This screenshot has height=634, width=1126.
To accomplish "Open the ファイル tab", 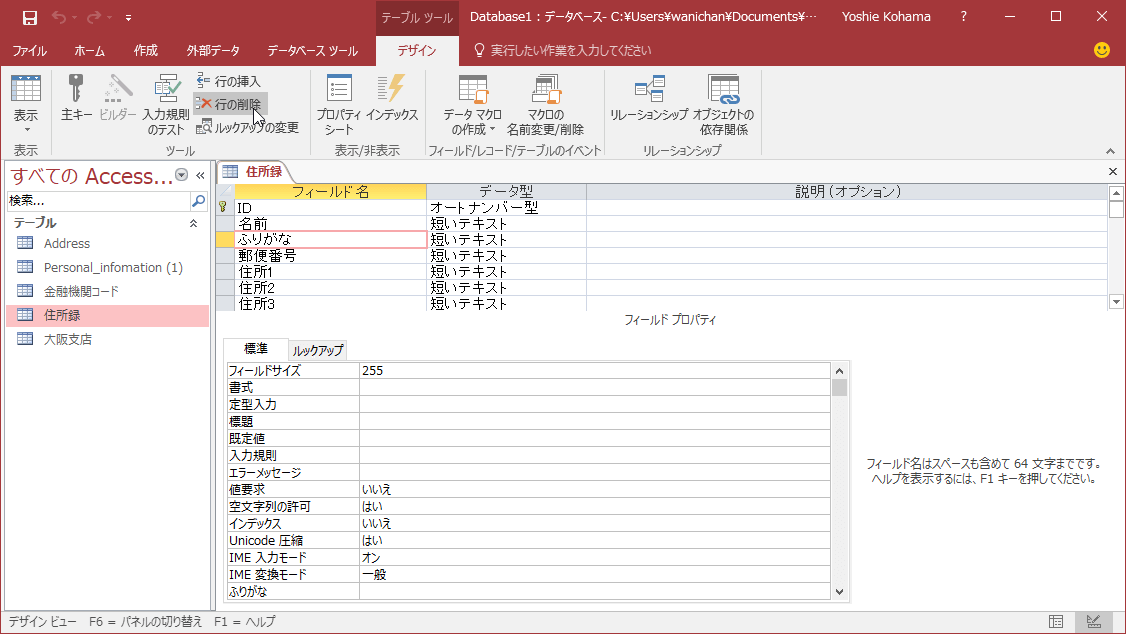I will [x=29, y=50].
